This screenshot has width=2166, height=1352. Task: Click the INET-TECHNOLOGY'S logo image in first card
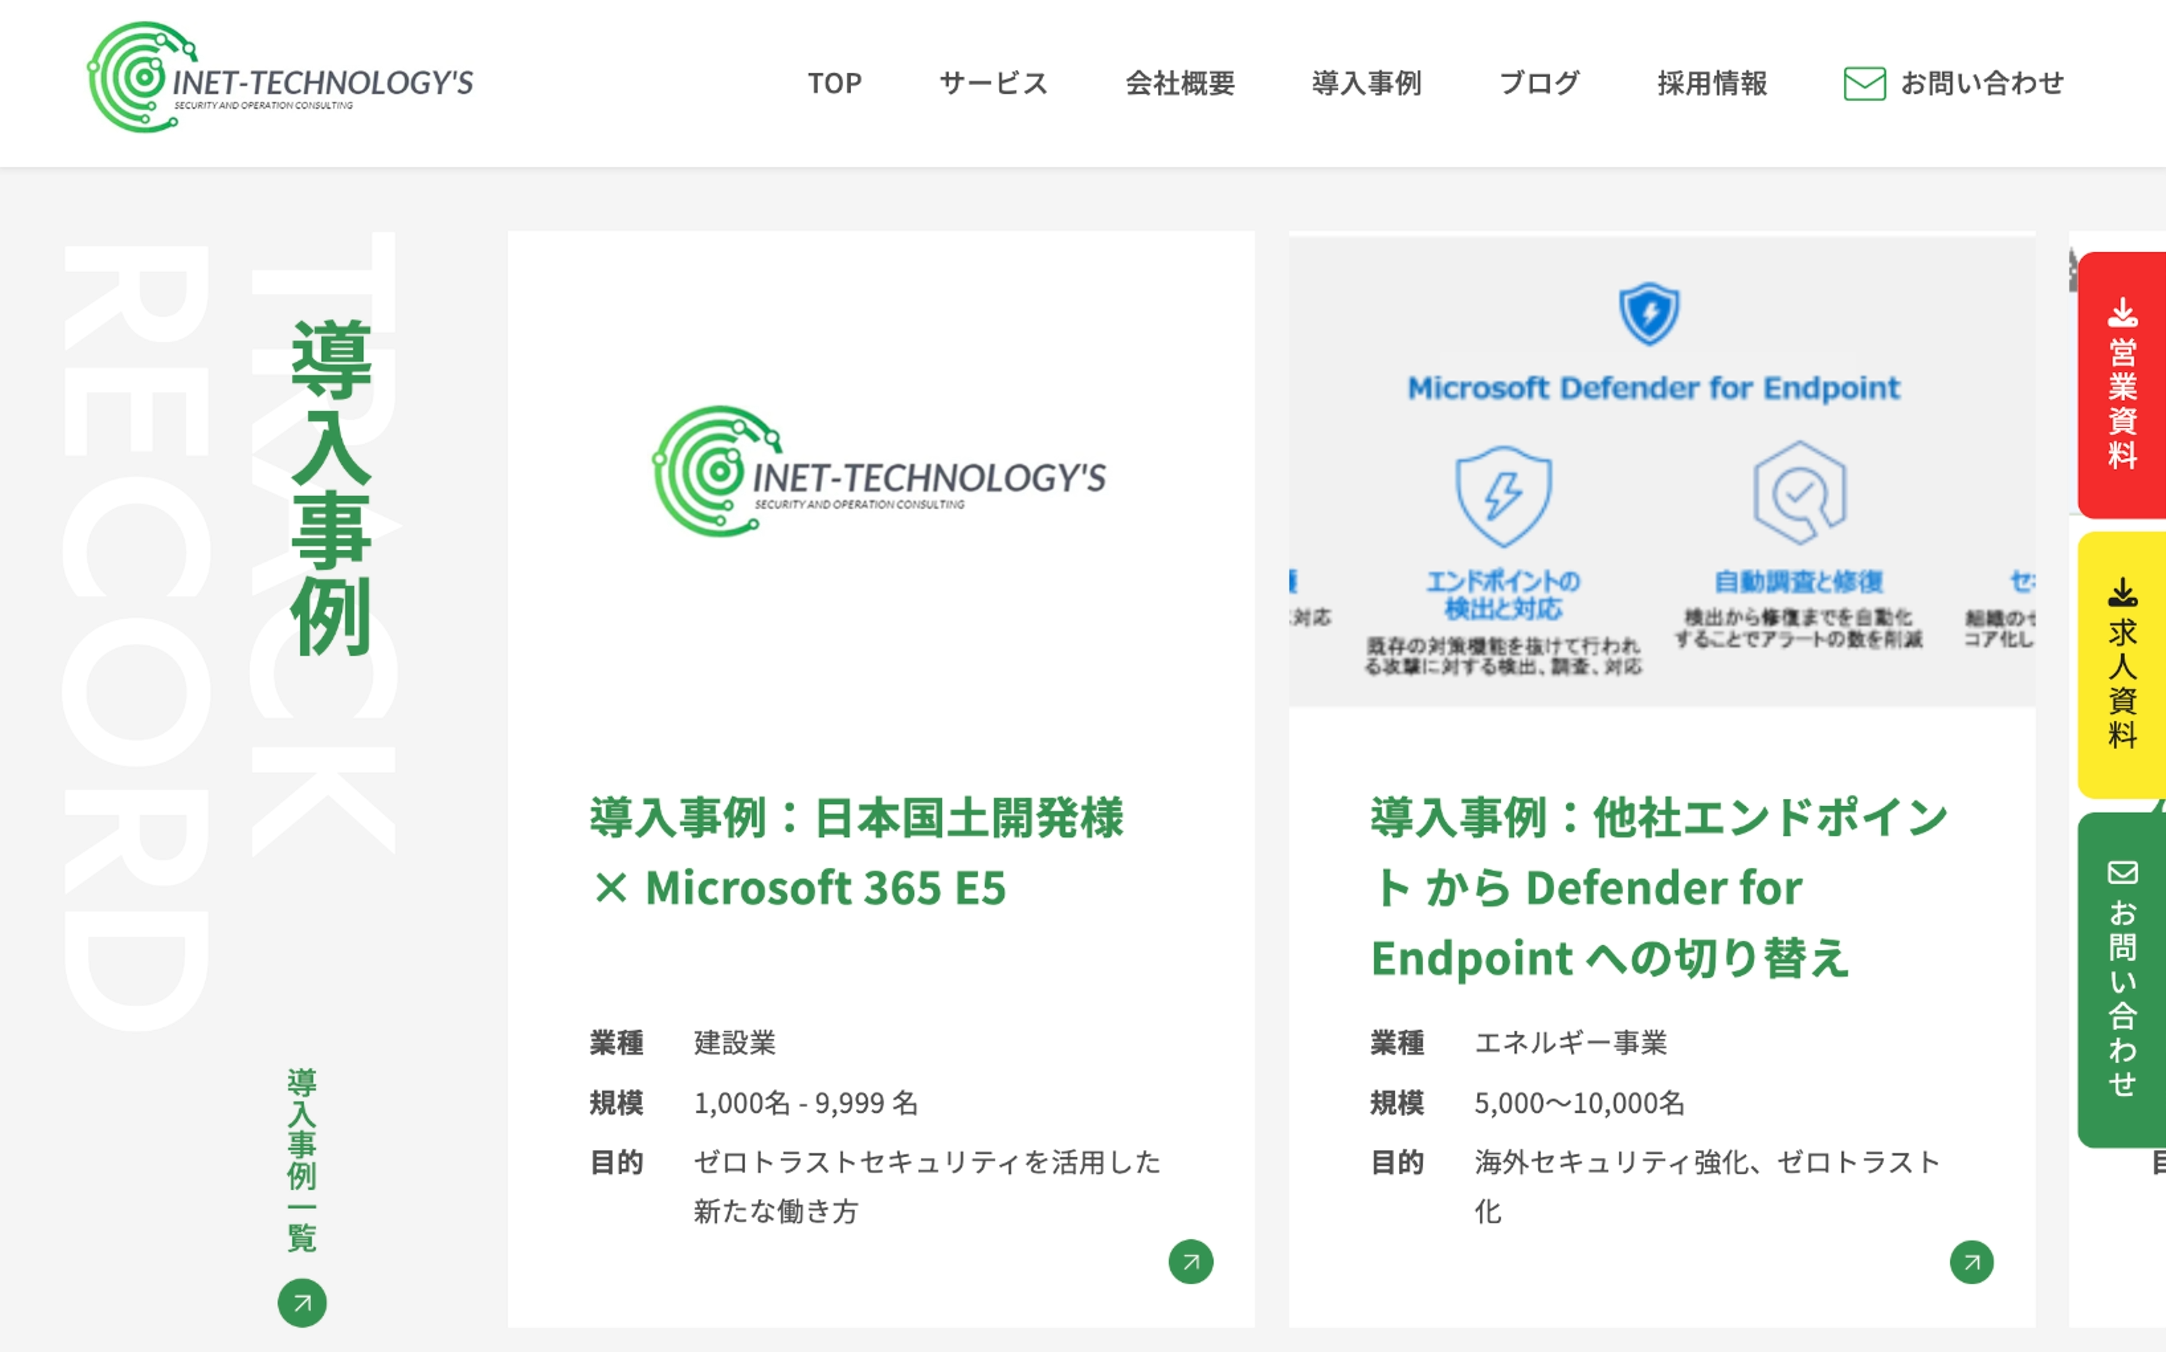tap(880, 472)
